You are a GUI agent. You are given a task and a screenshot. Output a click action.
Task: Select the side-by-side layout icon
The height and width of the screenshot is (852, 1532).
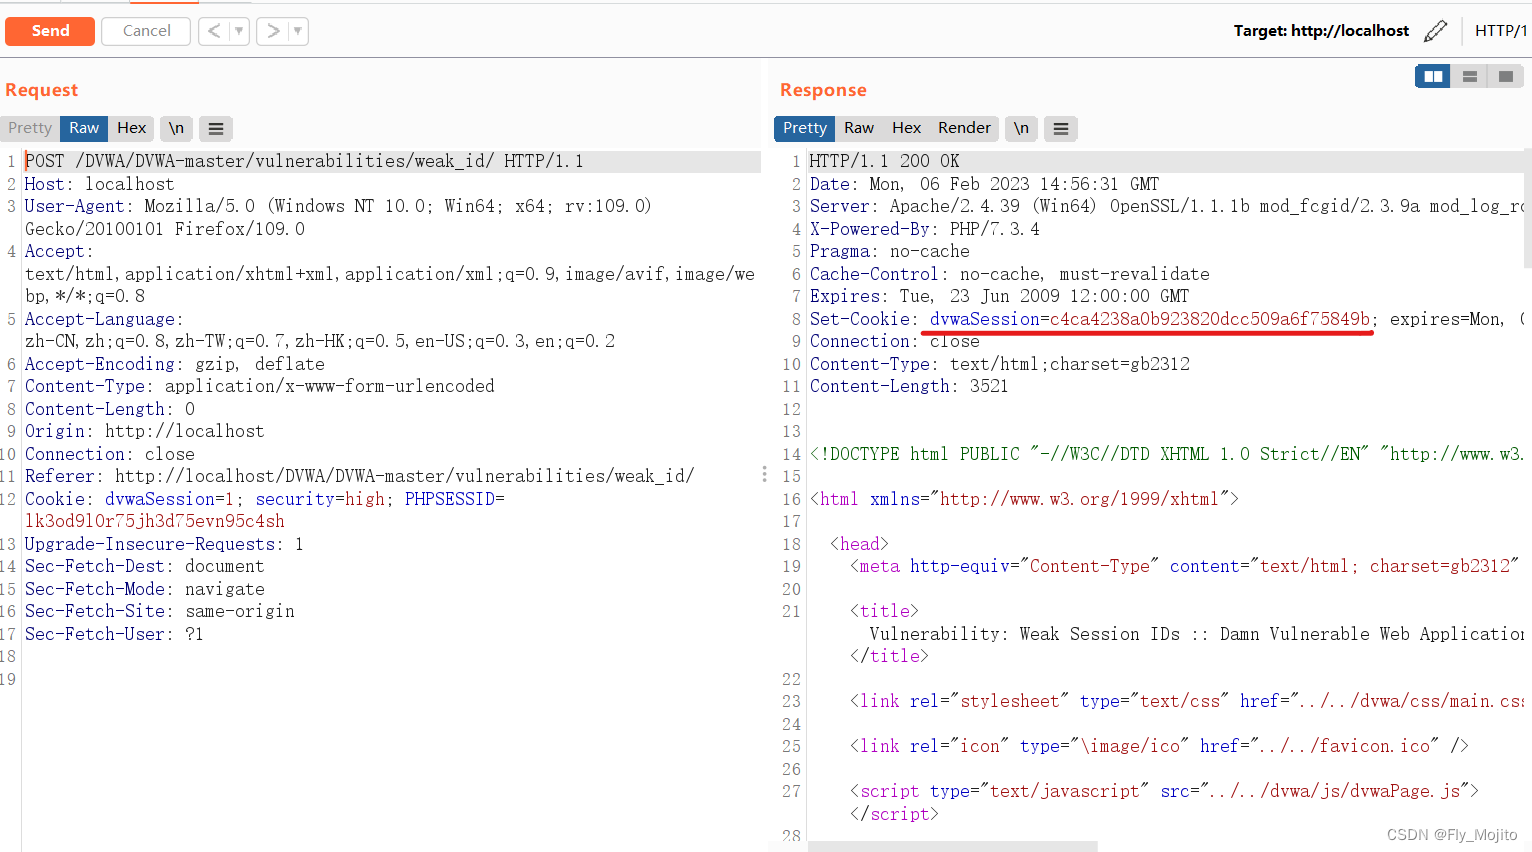tap(1431, 75)
